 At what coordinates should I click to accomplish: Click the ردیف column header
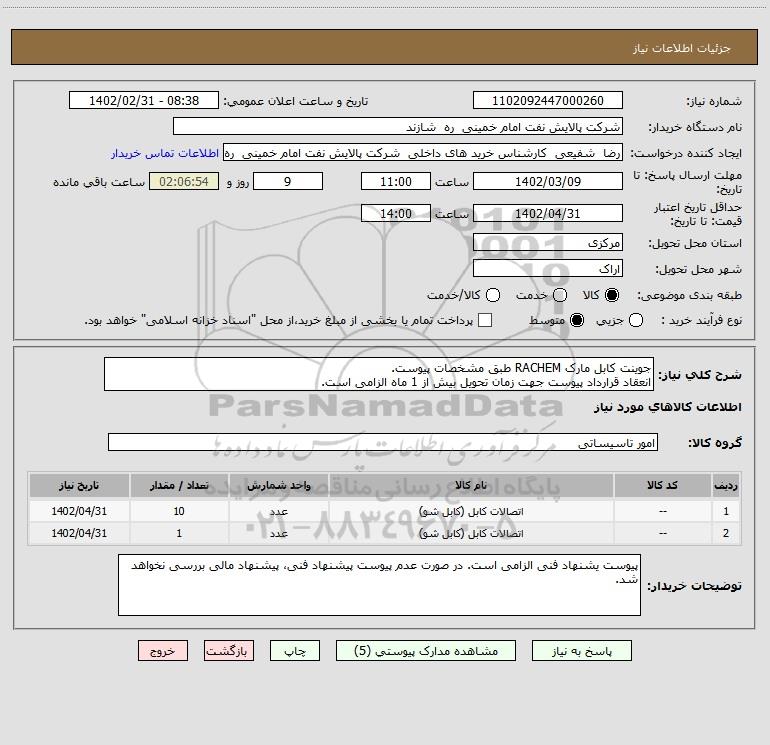726,485
